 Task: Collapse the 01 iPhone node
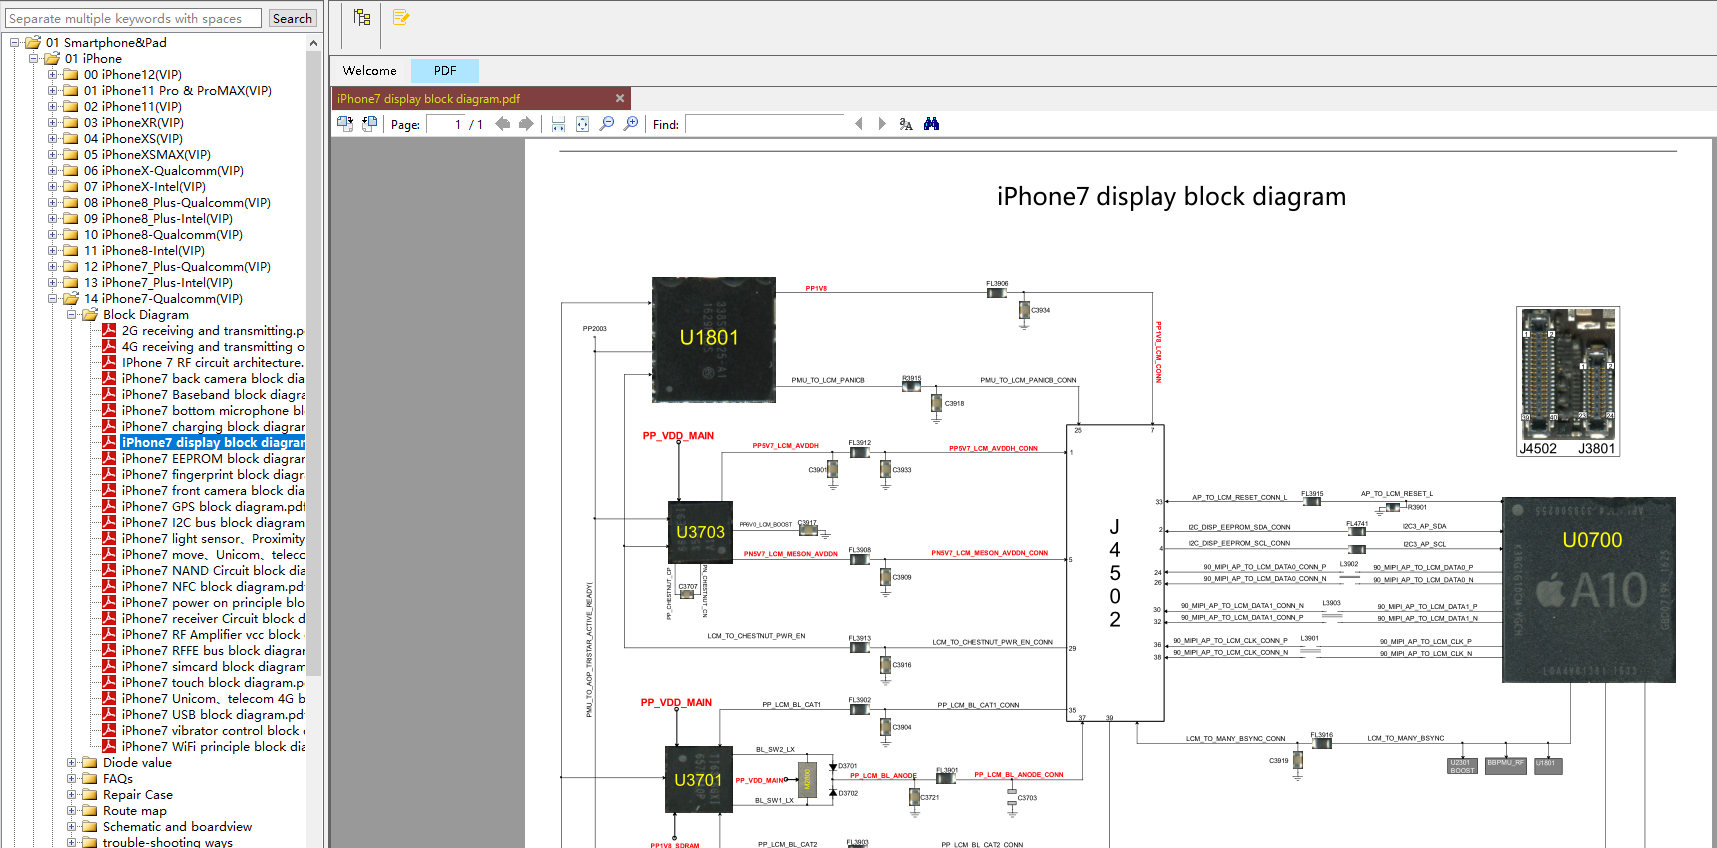[x=34, y=59]
